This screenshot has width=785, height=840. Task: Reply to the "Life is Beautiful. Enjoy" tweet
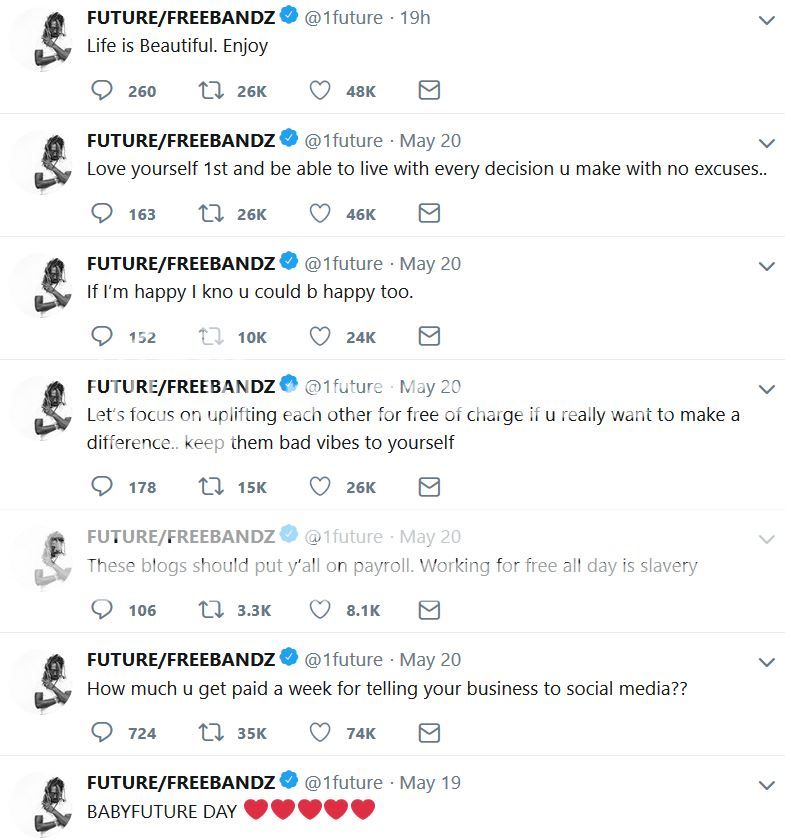click(102, 91)
